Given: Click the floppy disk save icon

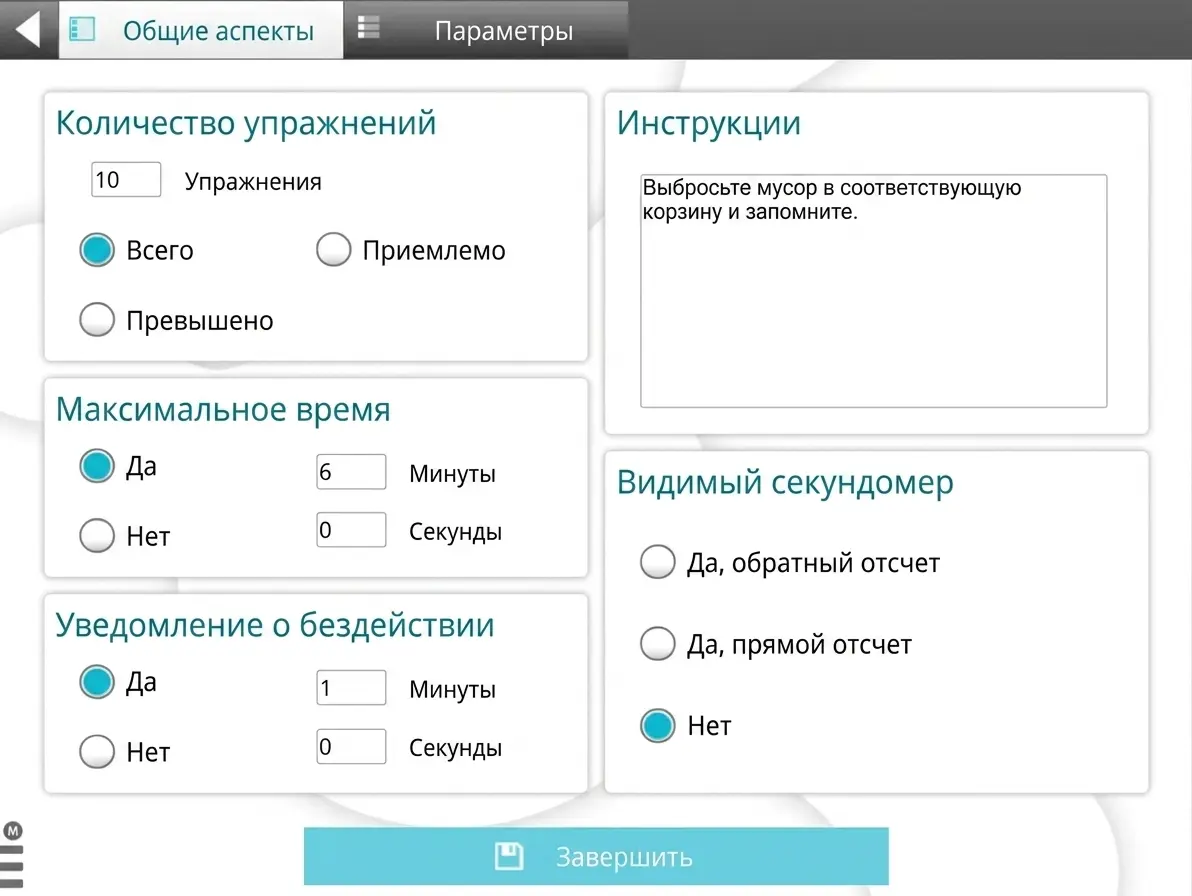Looking at the screenshot, I should [509, 856].
